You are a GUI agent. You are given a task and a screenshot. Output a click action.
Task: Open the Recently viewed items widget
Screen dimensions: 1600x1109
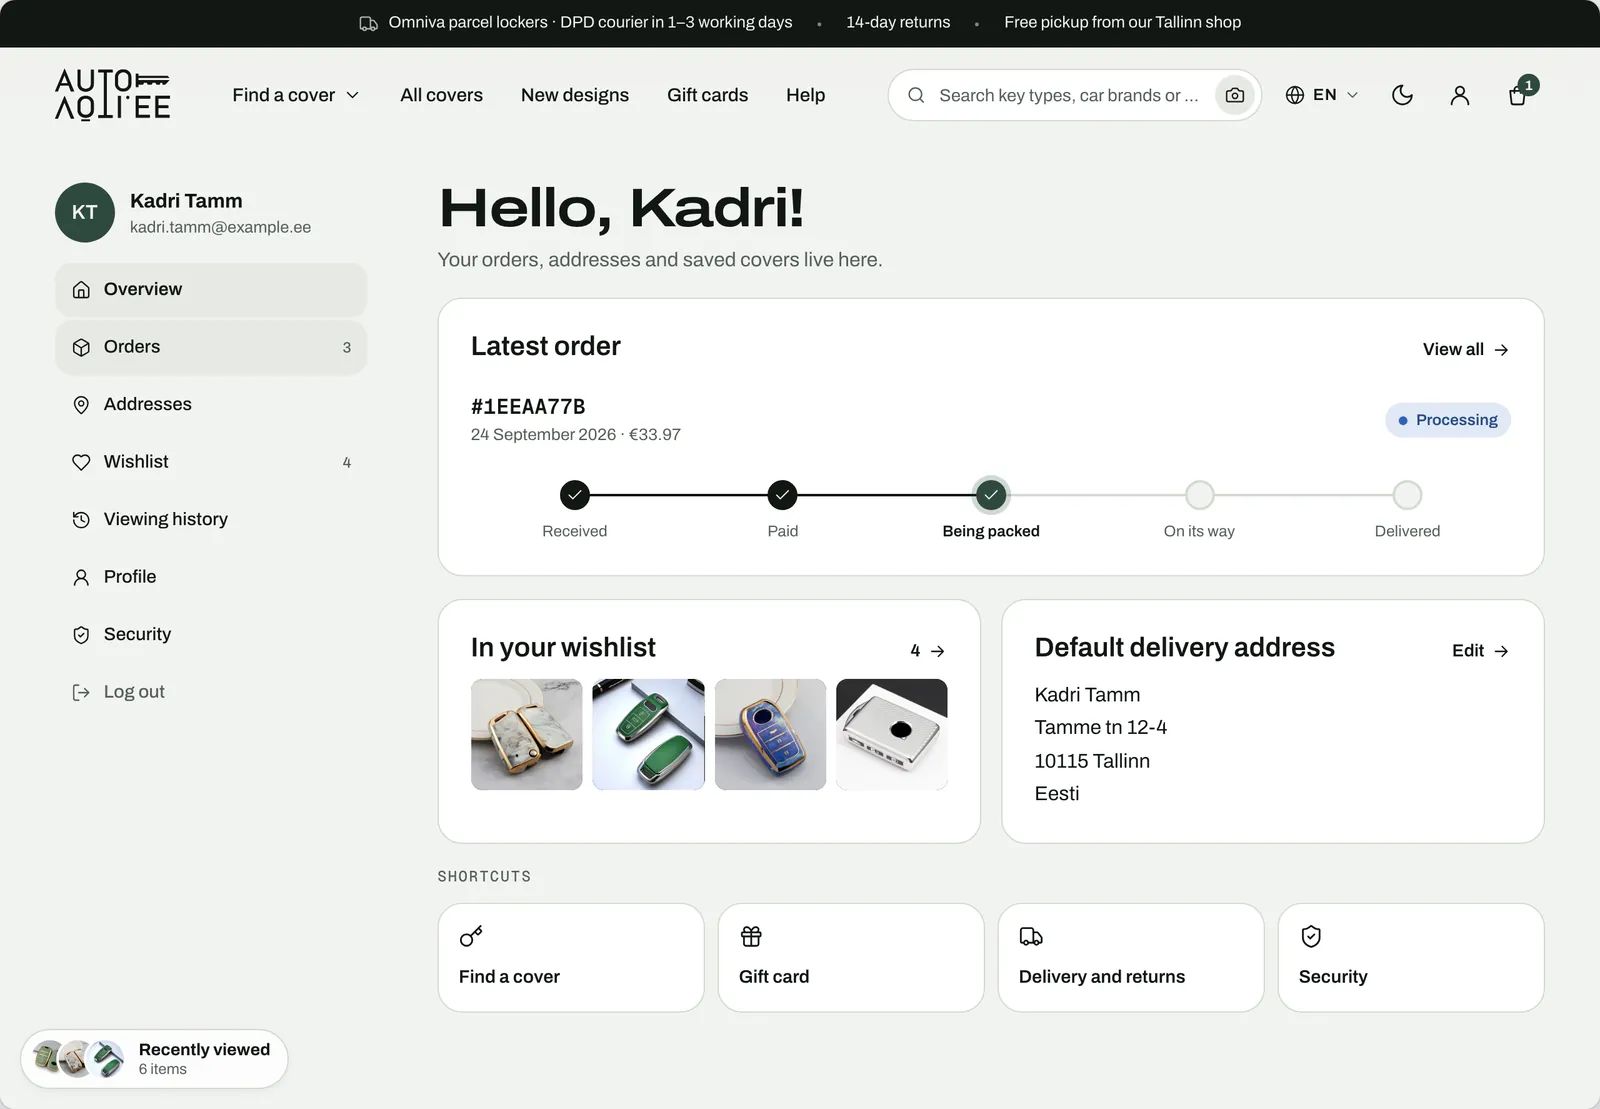point(154,1059)
